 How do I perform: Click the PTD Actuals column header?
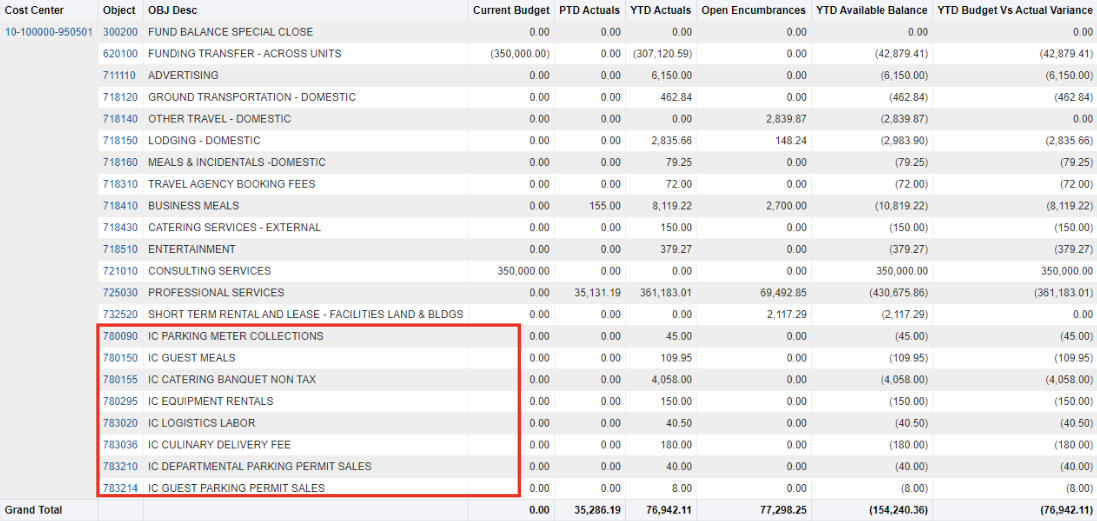[x=589, y=10]
